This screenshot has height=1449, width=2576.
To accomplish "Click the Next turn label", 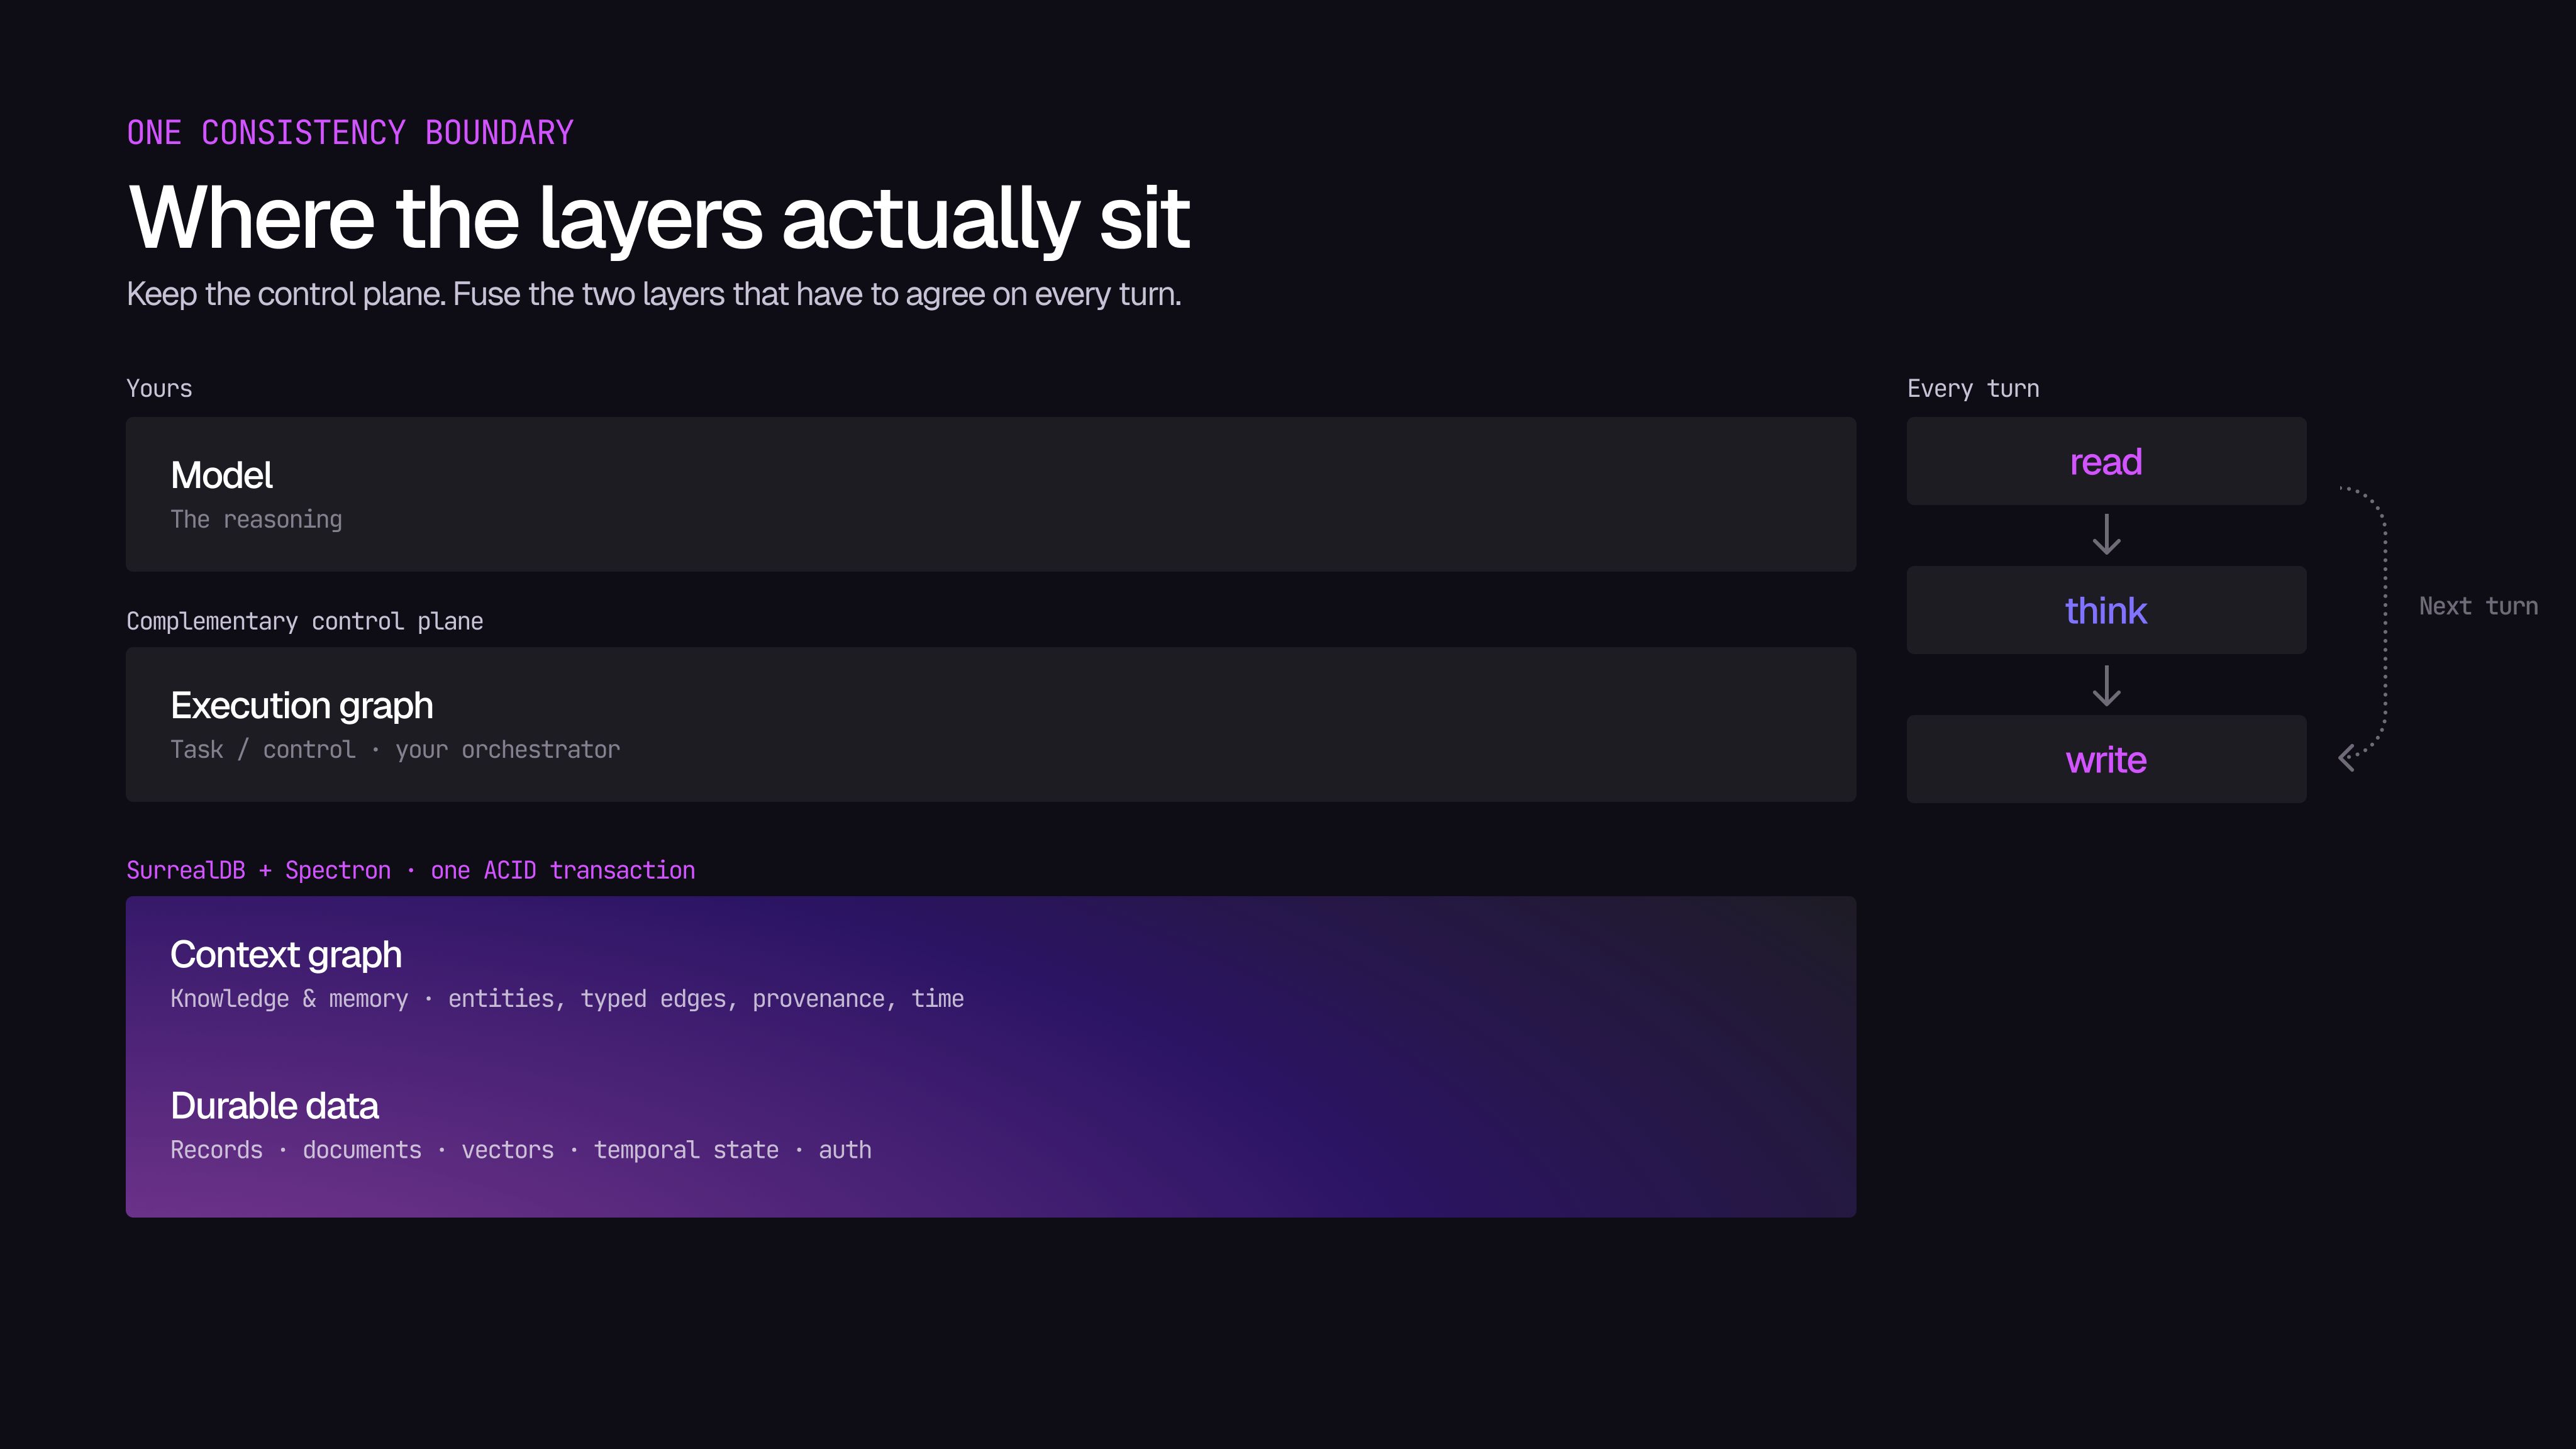I will tap(2478, 606).
